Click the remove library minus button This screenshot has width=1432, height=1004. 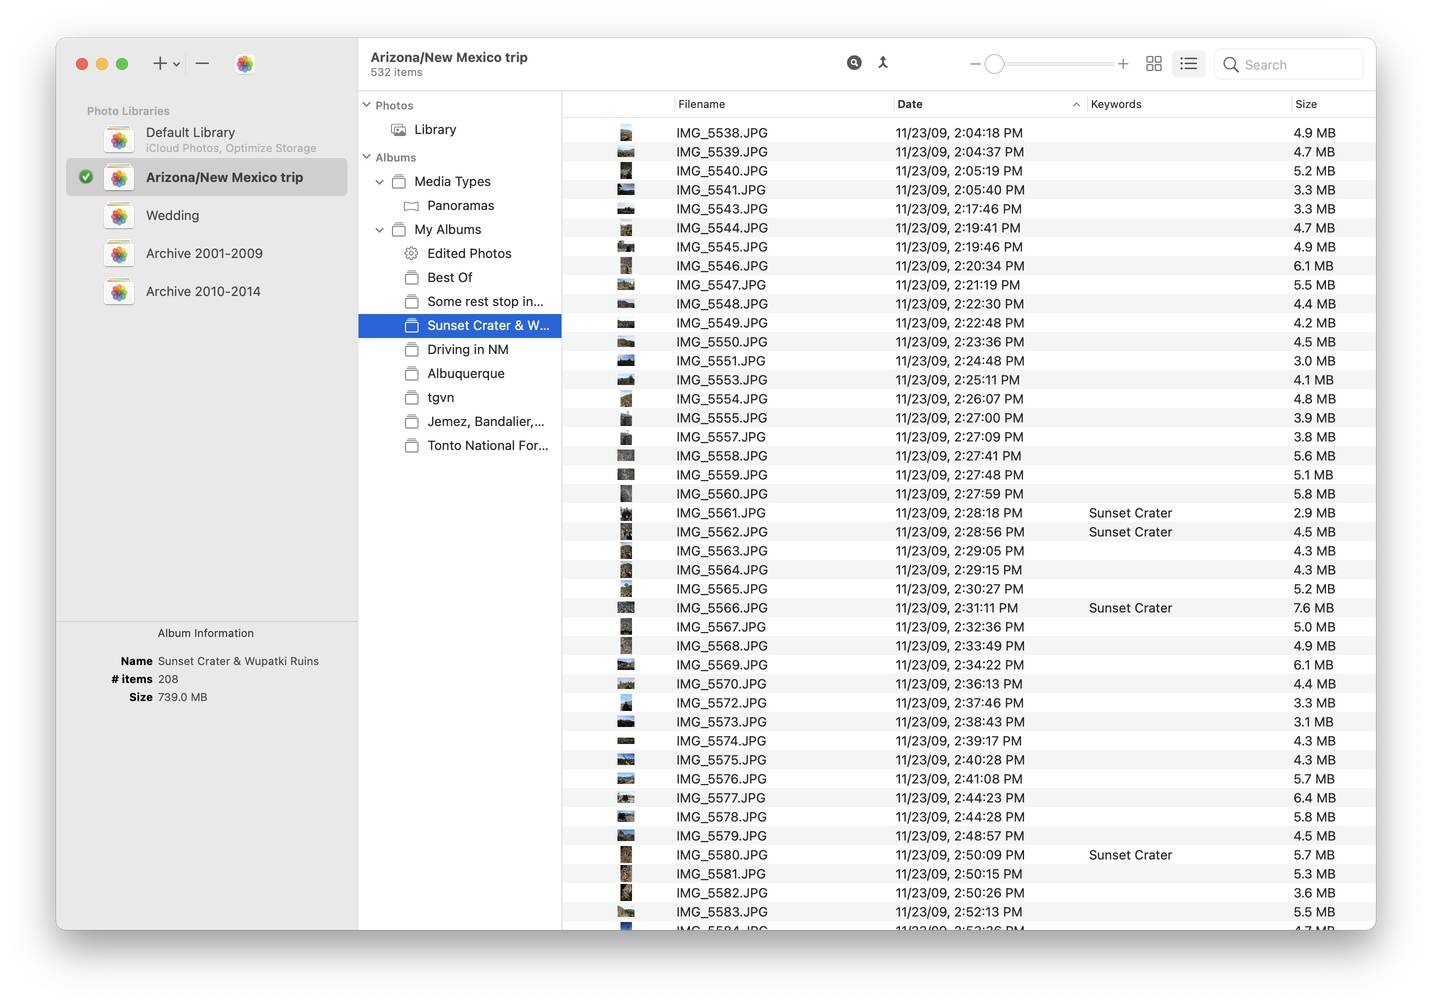tap(202, 64)
